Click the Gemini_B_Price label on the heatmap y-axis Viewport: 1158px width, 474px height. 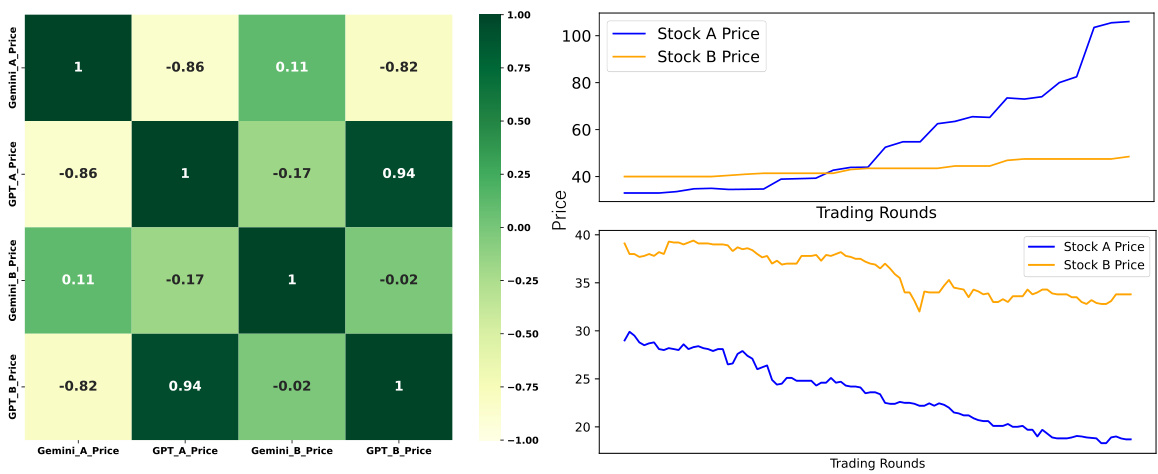[12, 280]
